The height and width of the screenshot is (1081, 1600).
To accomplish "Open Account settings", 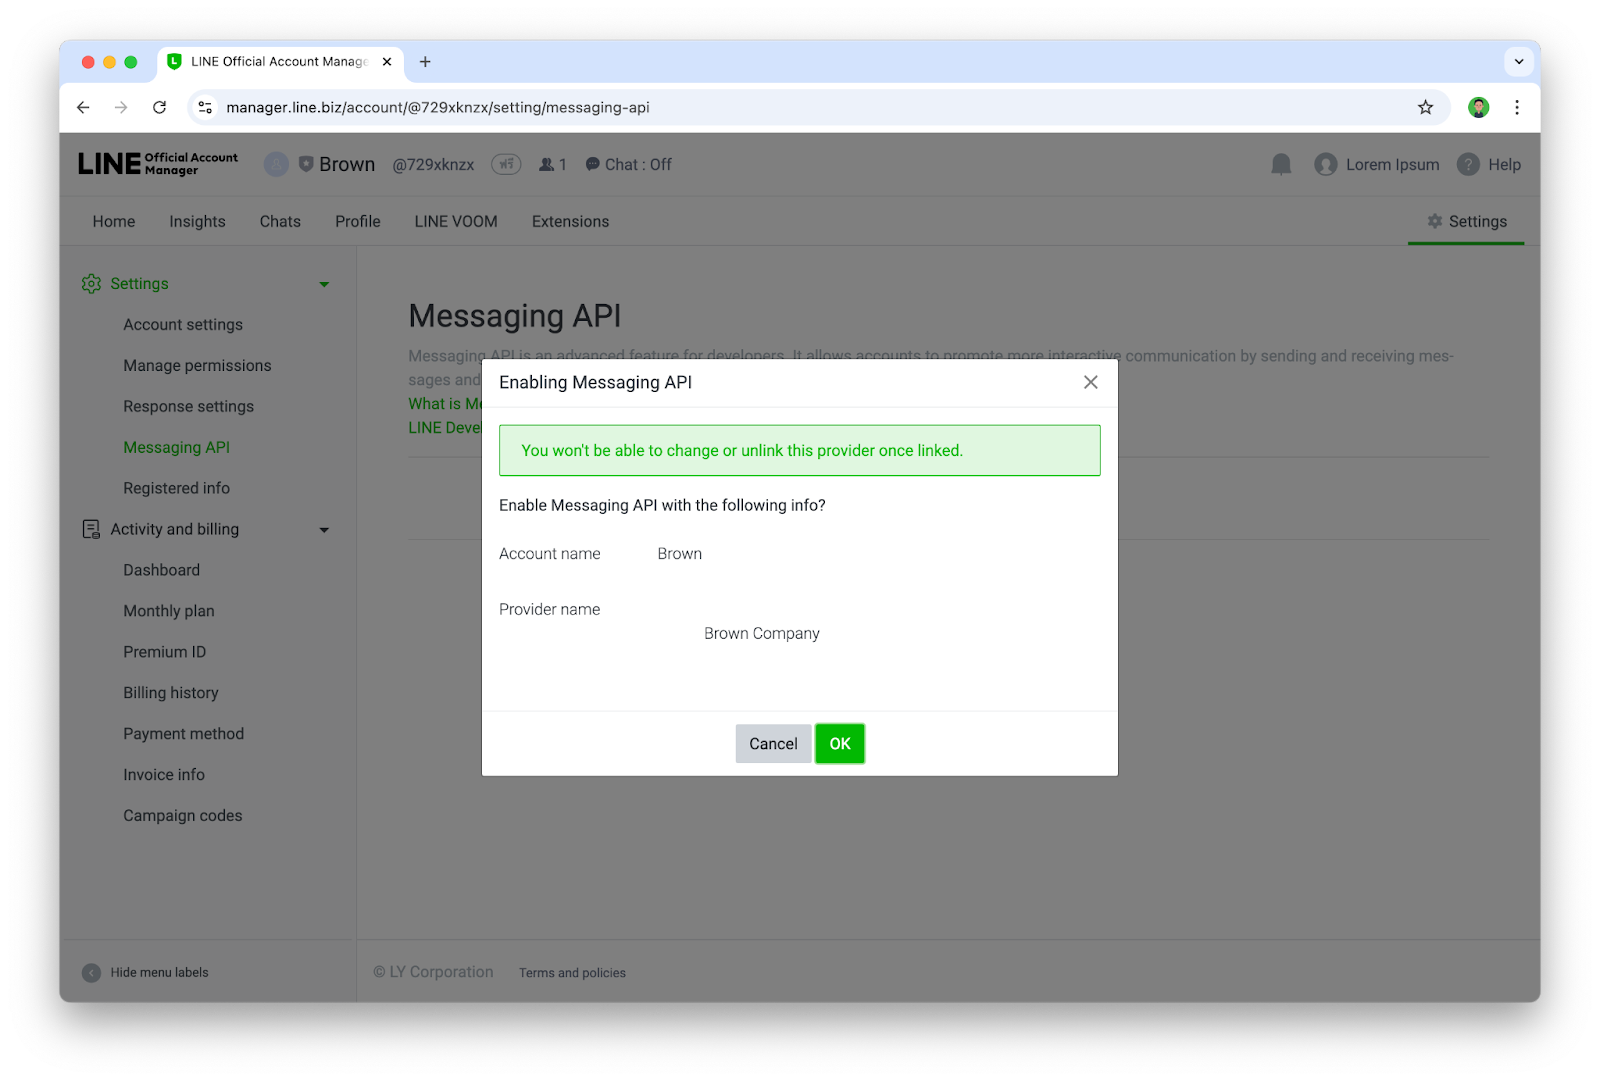I will click(x=183, y=325).
